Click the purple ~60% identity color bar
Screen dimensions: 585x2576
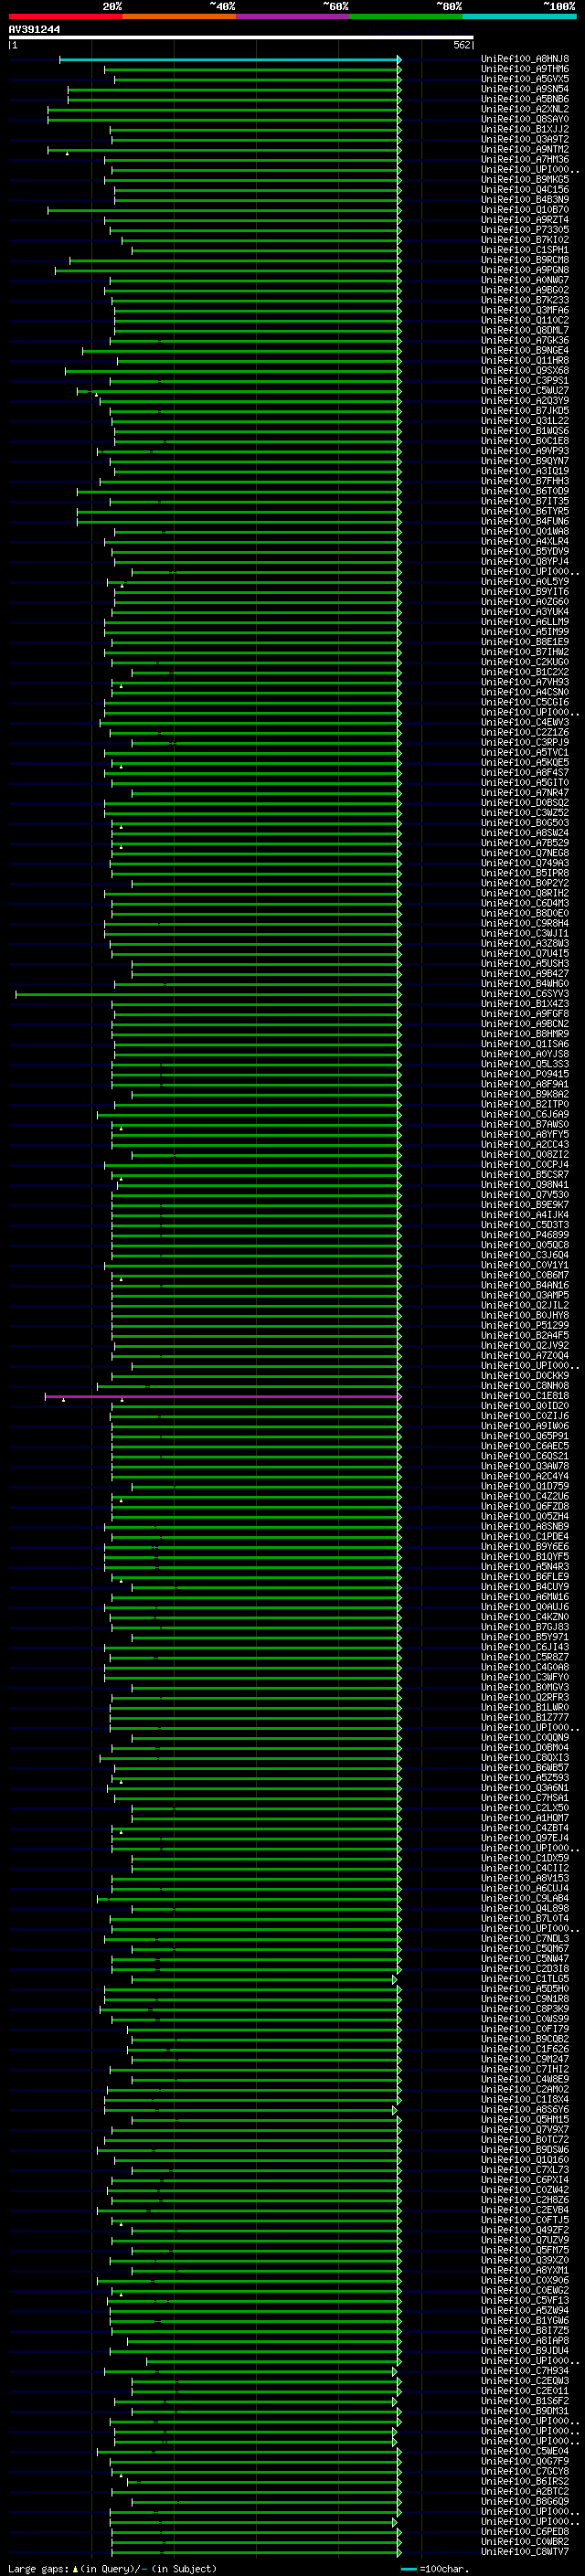click(292, 16)
